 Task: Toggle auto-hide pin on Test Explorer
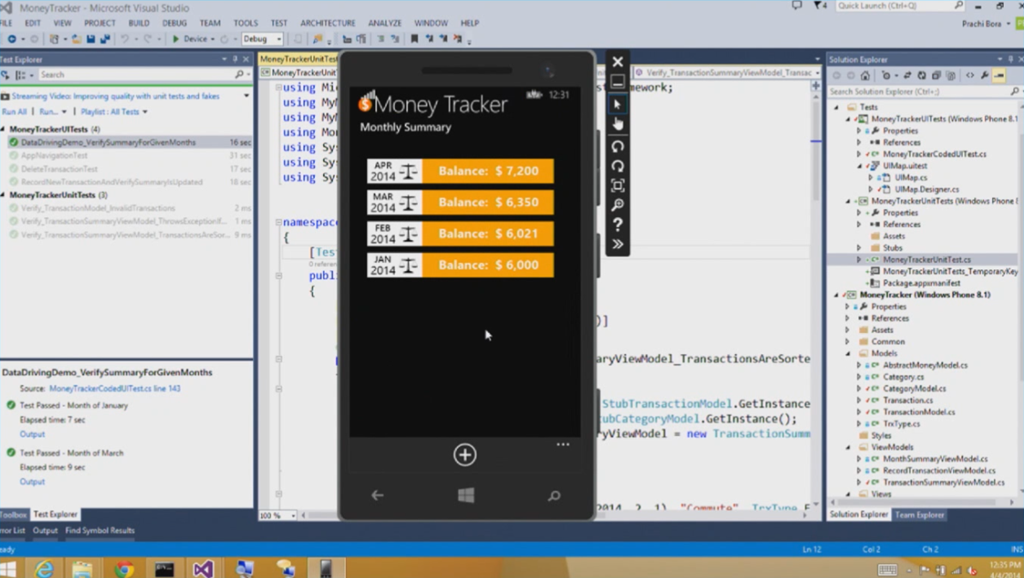click(x=235, y=59)
